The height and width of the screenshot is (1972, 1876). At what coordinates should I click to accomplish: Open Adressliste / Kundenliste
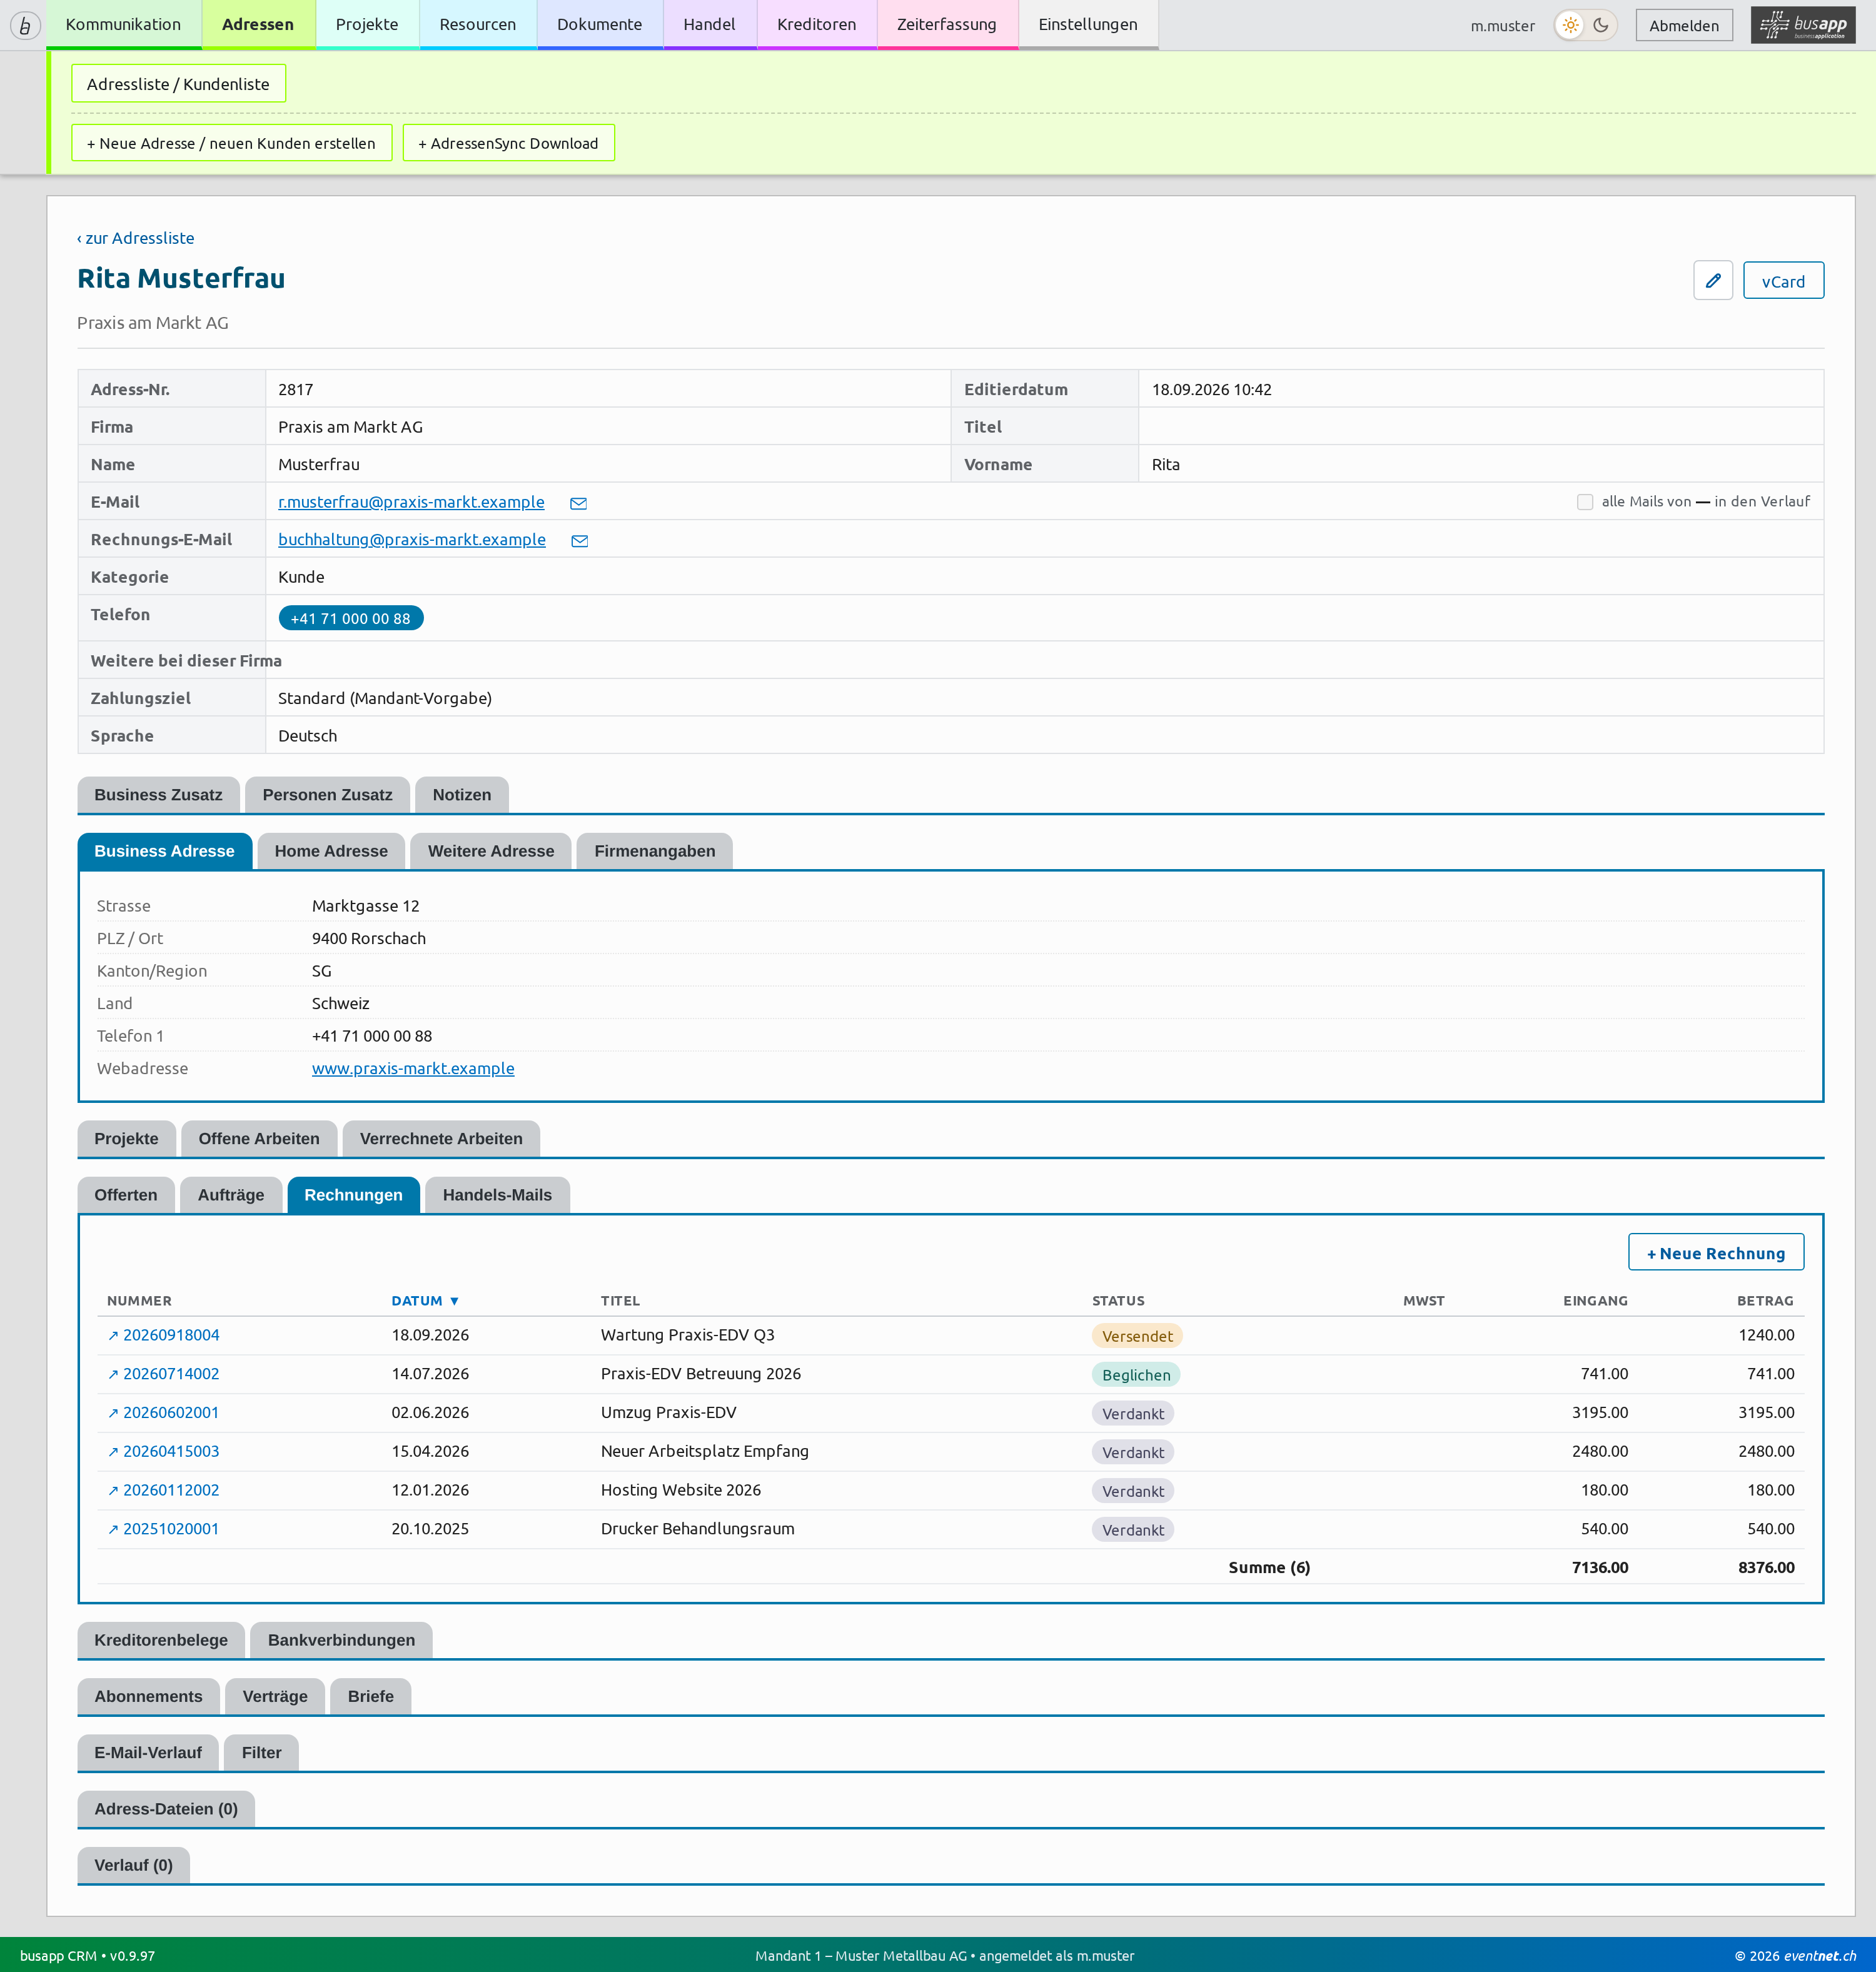[x=178, y=84]
